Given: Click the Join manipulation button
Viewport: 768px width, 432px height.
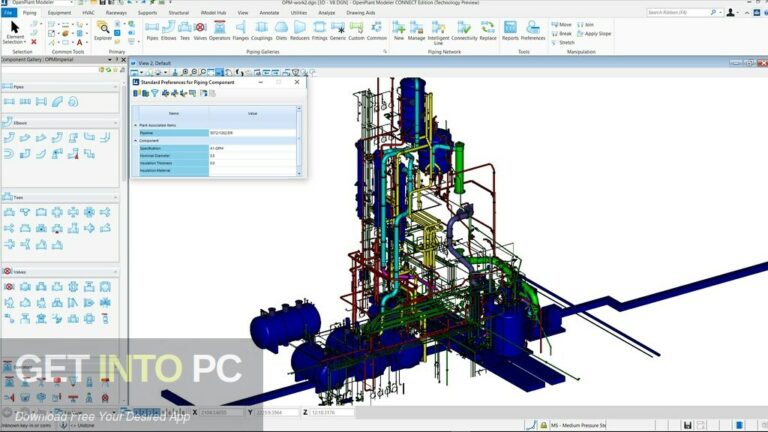Looking at the screenshot, I should 585,24.
